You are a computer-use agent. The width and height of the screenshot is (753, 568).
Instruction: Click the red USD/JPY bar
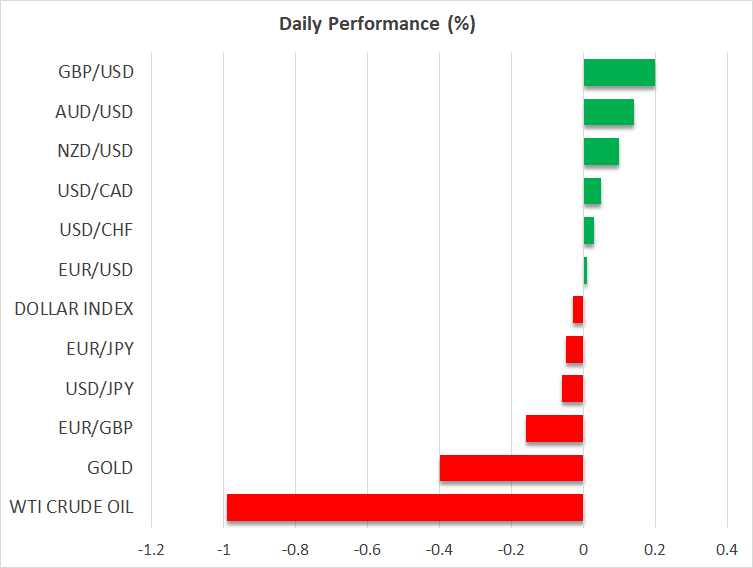pos(572,389)
